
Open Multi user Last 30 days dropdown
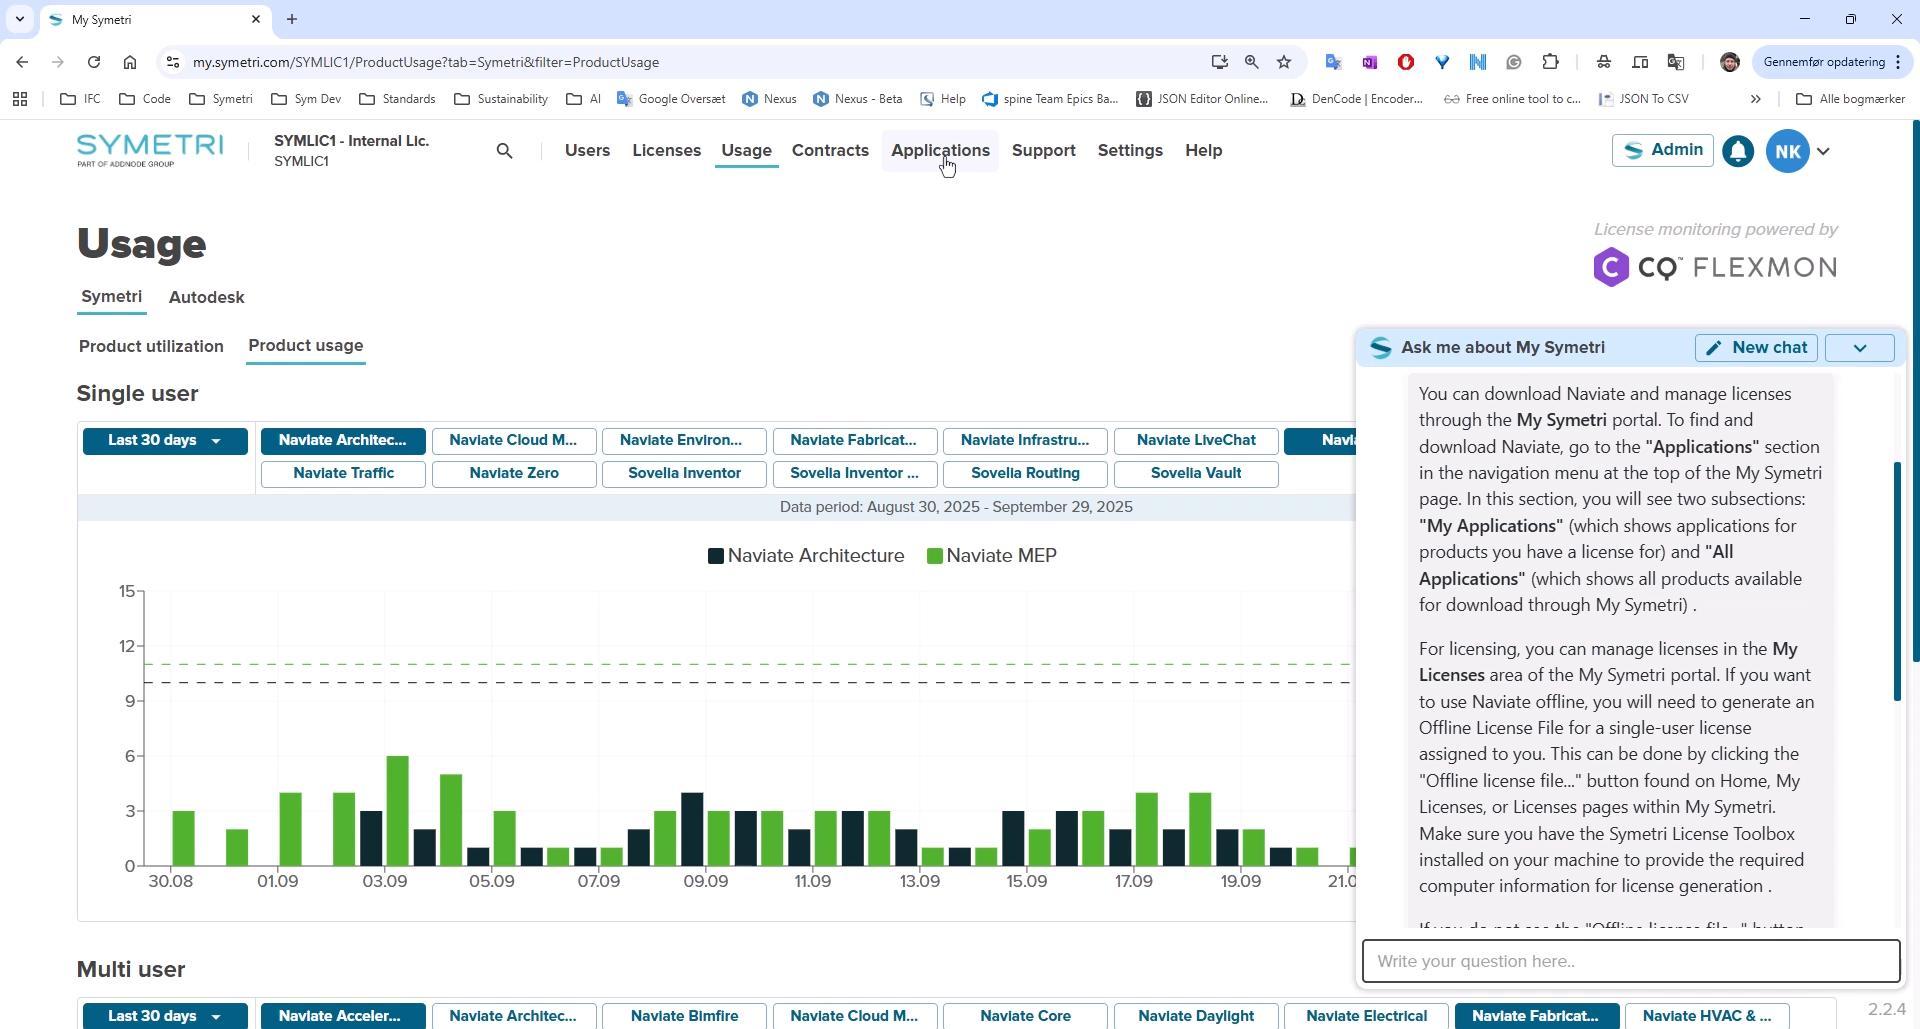coord(165,1016)
